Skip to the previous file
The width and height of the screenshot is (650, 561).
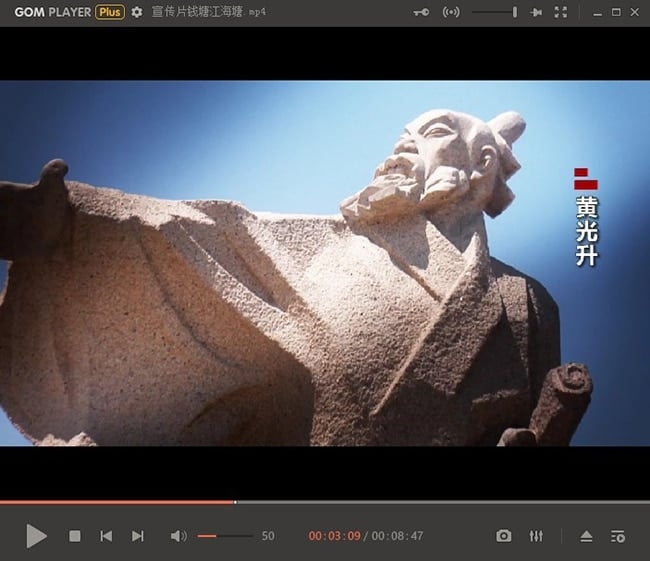point(106,536)
